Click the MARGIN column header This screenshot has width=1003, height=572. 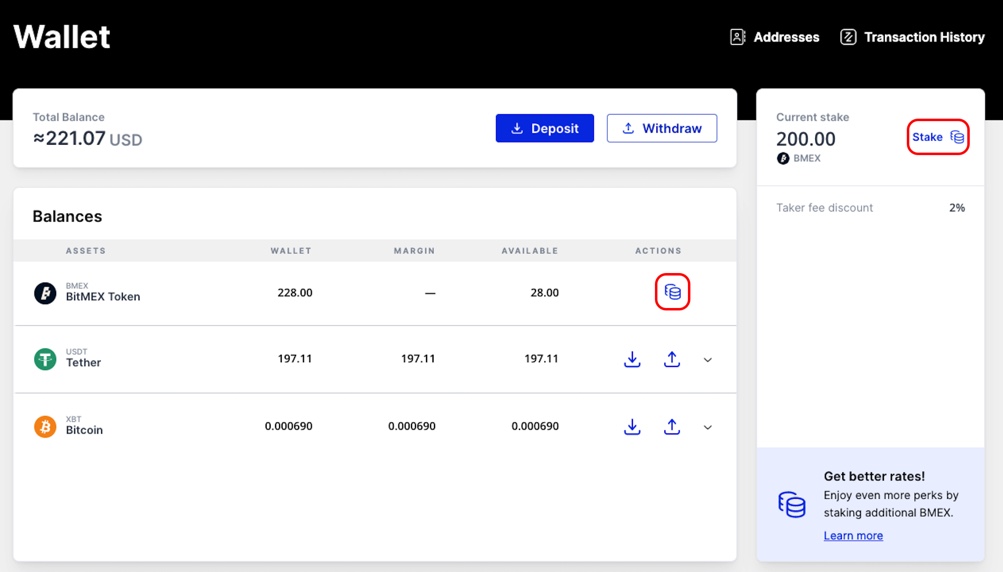415,251
